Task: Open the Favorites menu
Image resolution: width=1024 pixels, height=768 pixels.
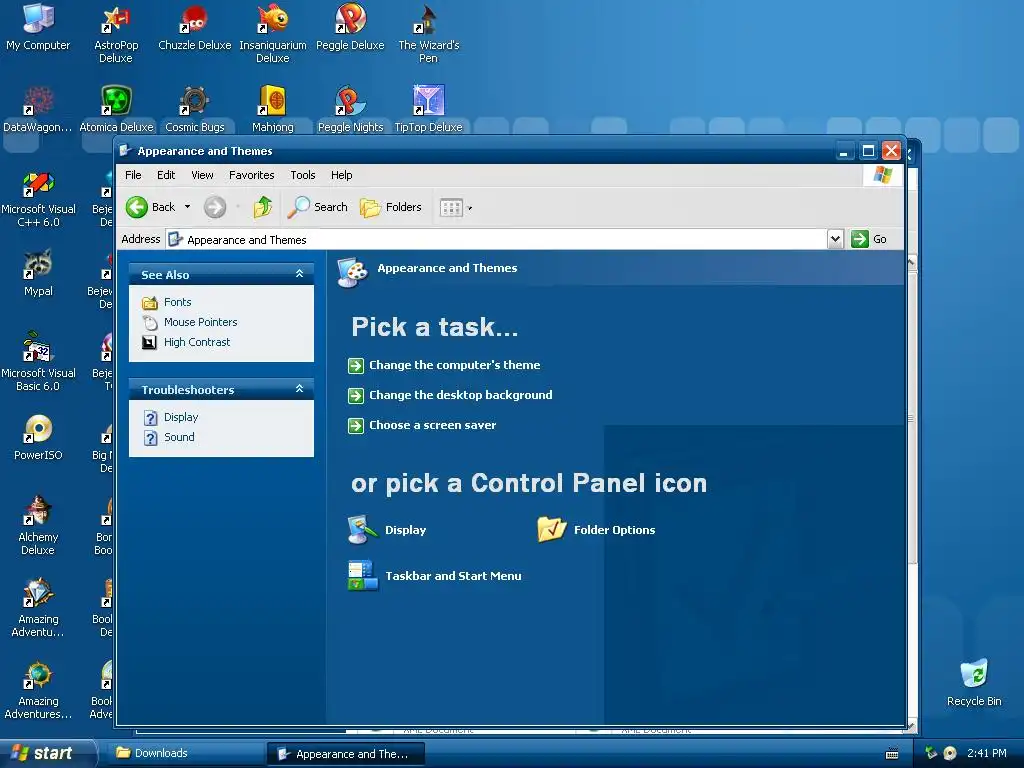Action: 251,175
